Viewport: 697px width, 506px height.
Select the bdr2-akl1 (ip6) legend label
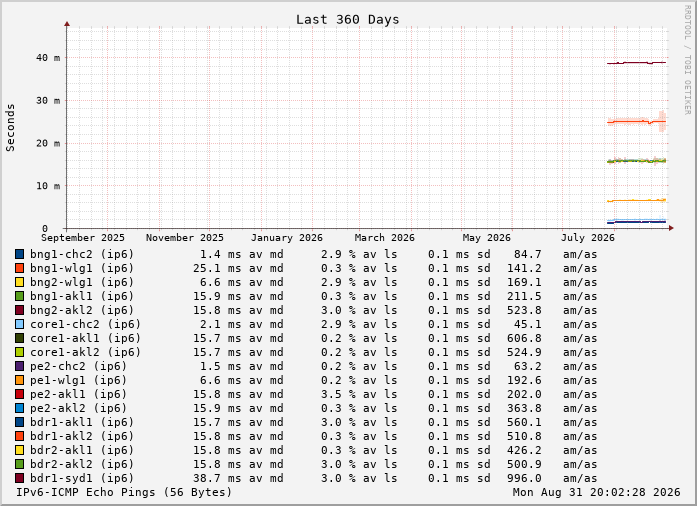point(82,450)
